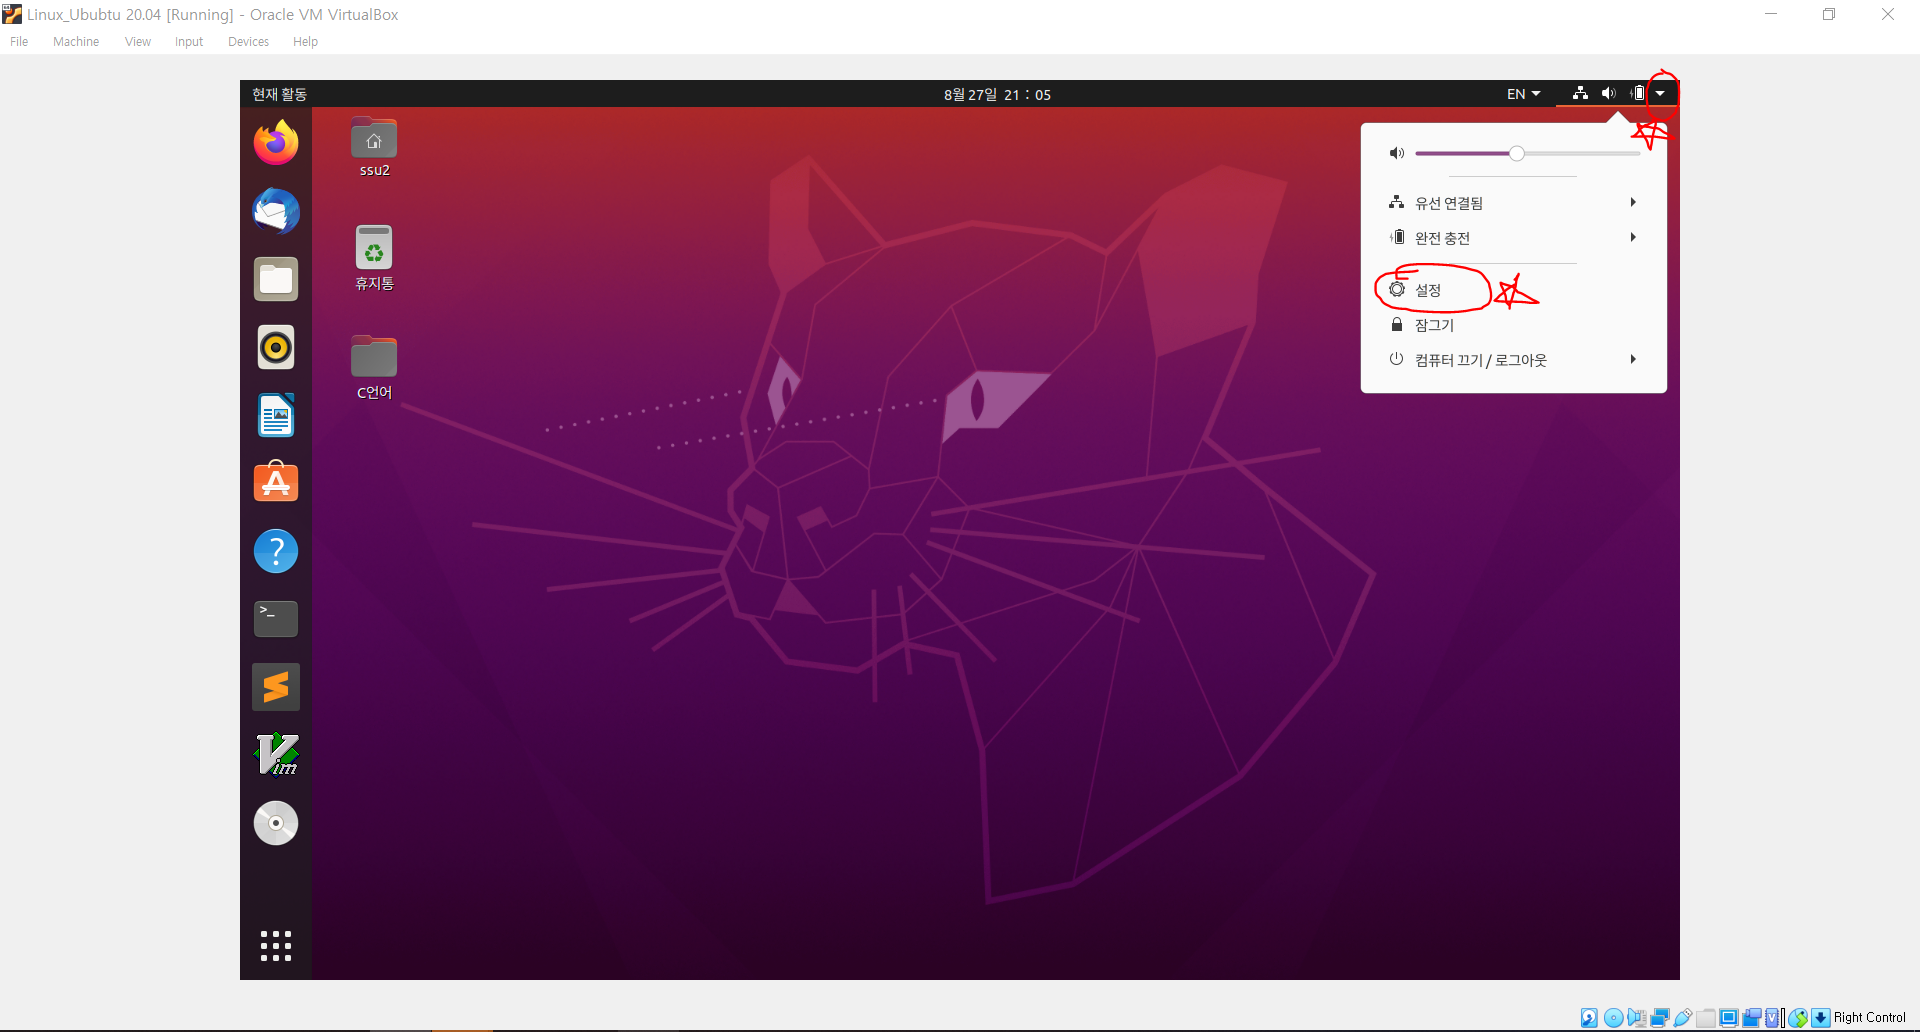Show all applications grid

click(276, 946)
